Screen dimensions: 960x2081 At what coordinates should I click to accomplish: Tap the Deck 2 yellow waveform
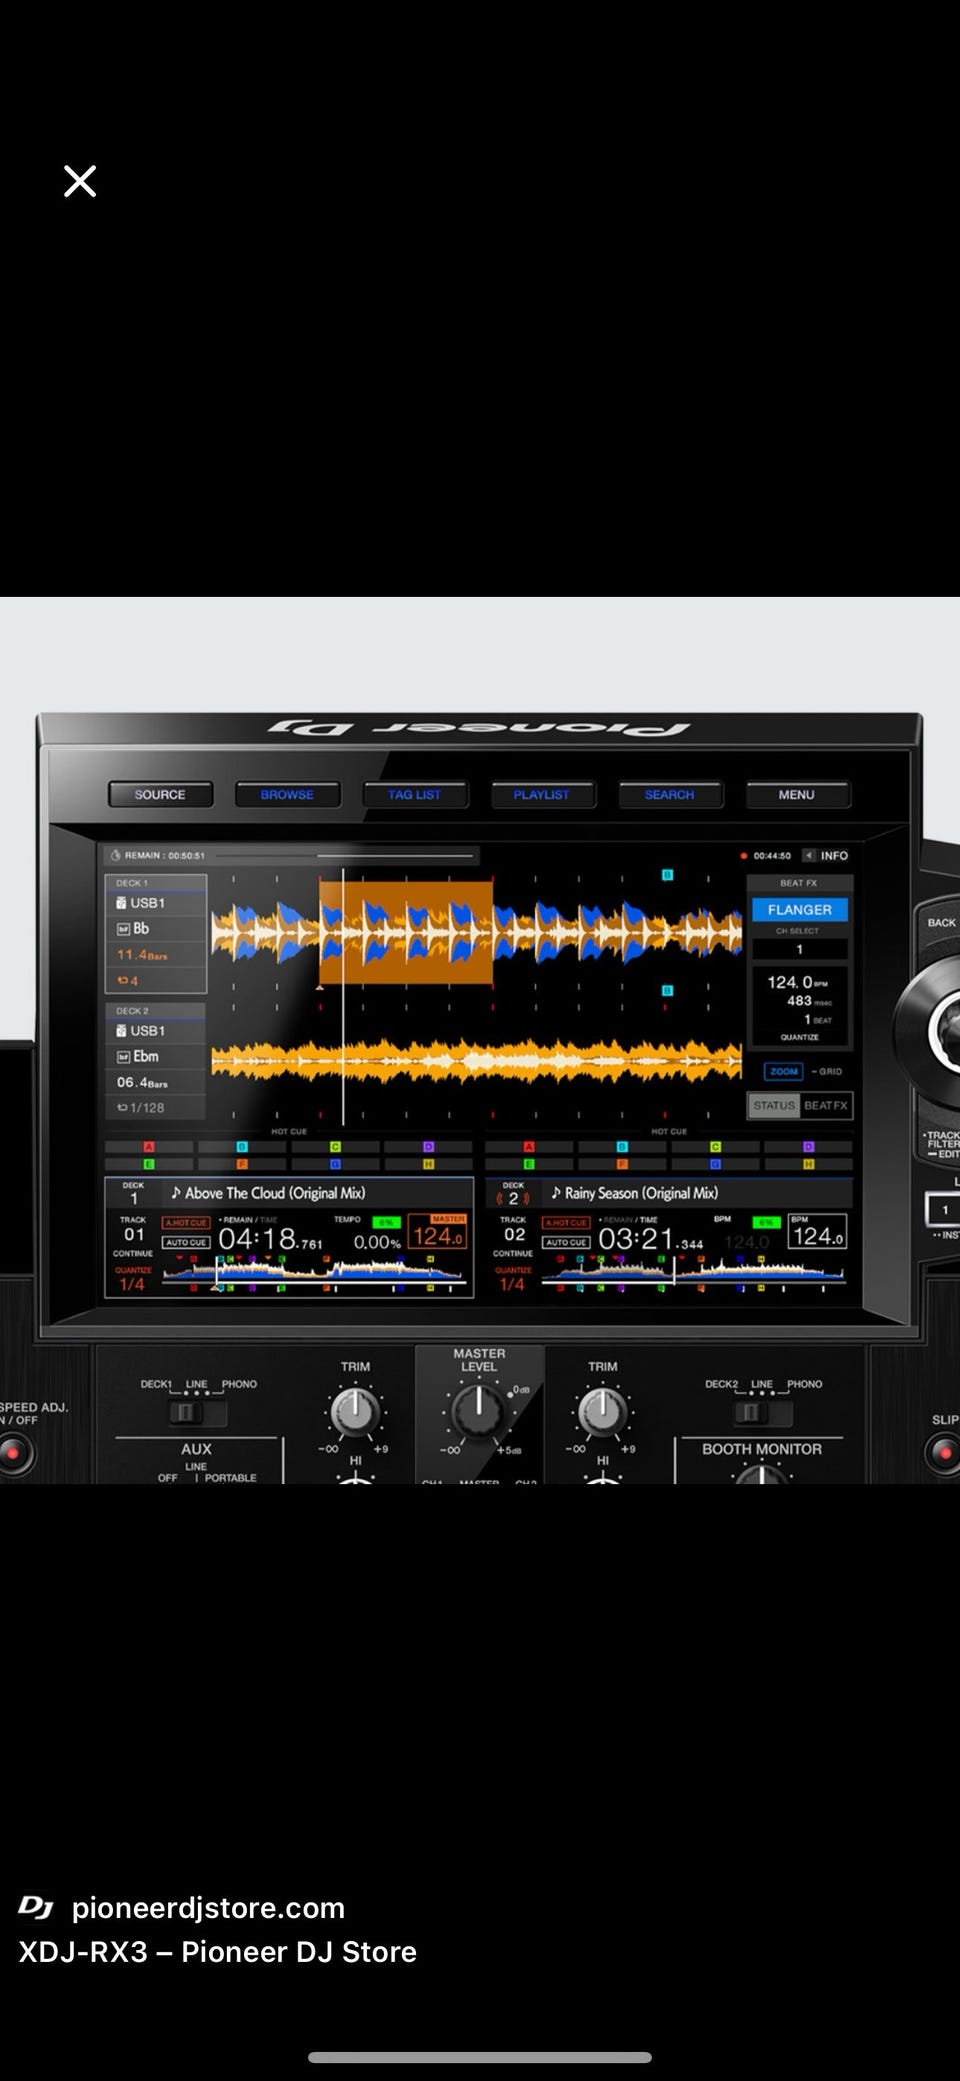click(x=477, y=1060)
